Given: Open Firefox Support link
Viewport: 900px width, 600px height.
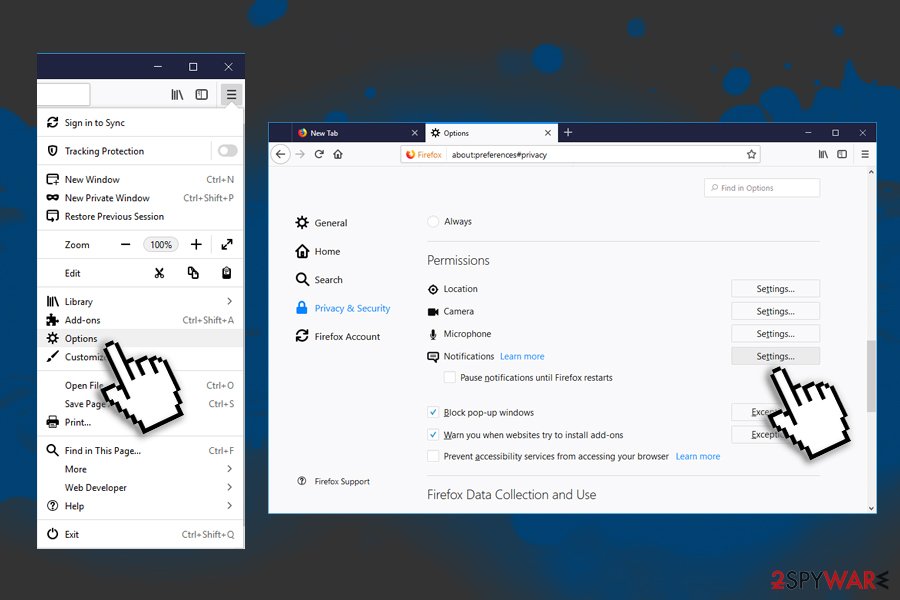Looking at the screenshot, I should [333, 481].
